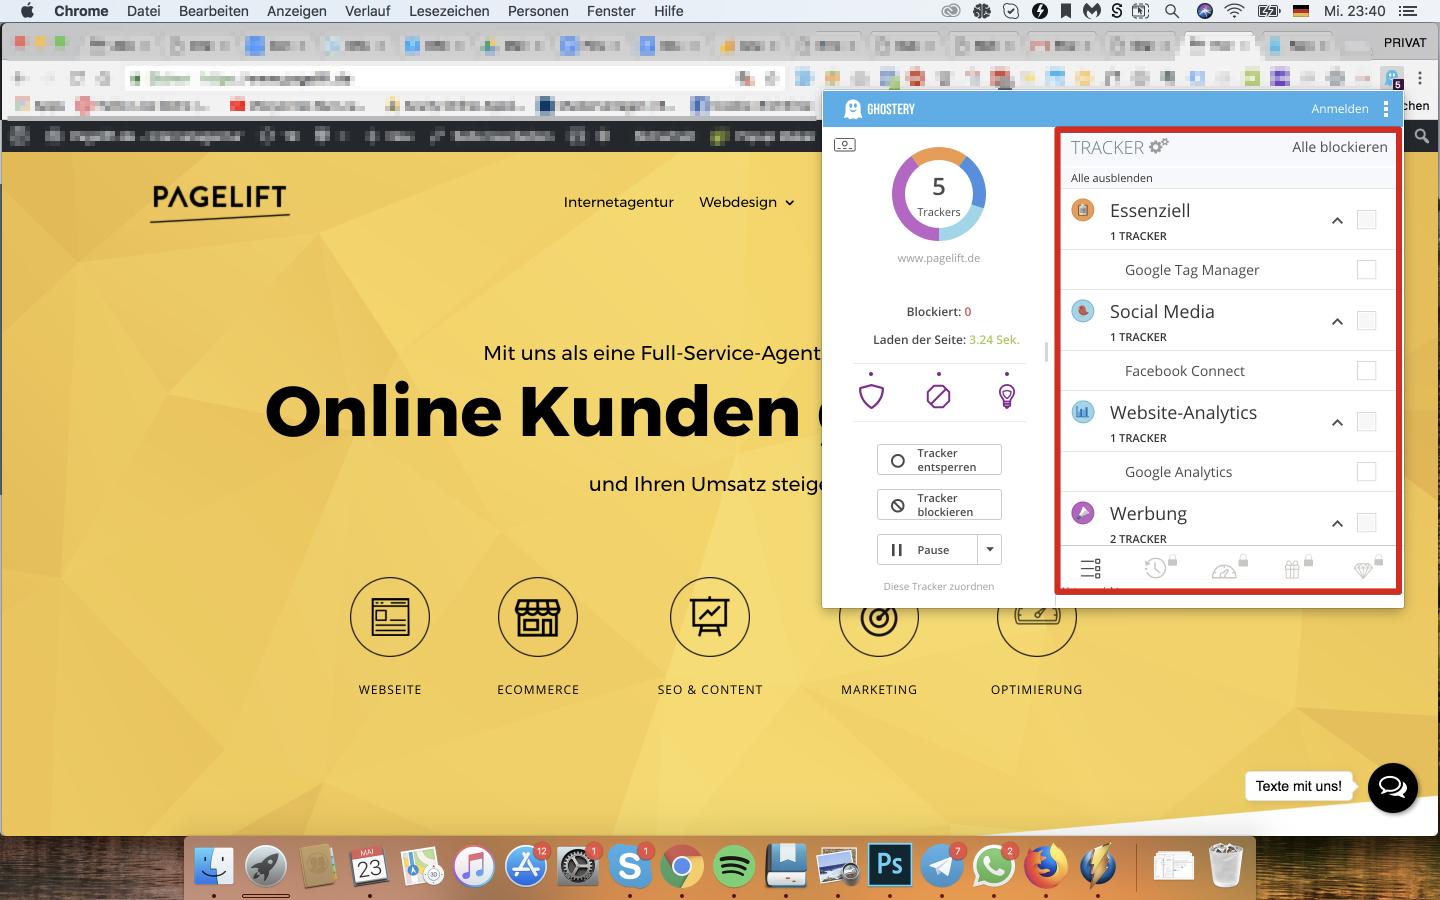Open tracker settings gears beside TRACKER heading
The height and width of the screenshot is (900, 1440).
[x=1159, y=146]
